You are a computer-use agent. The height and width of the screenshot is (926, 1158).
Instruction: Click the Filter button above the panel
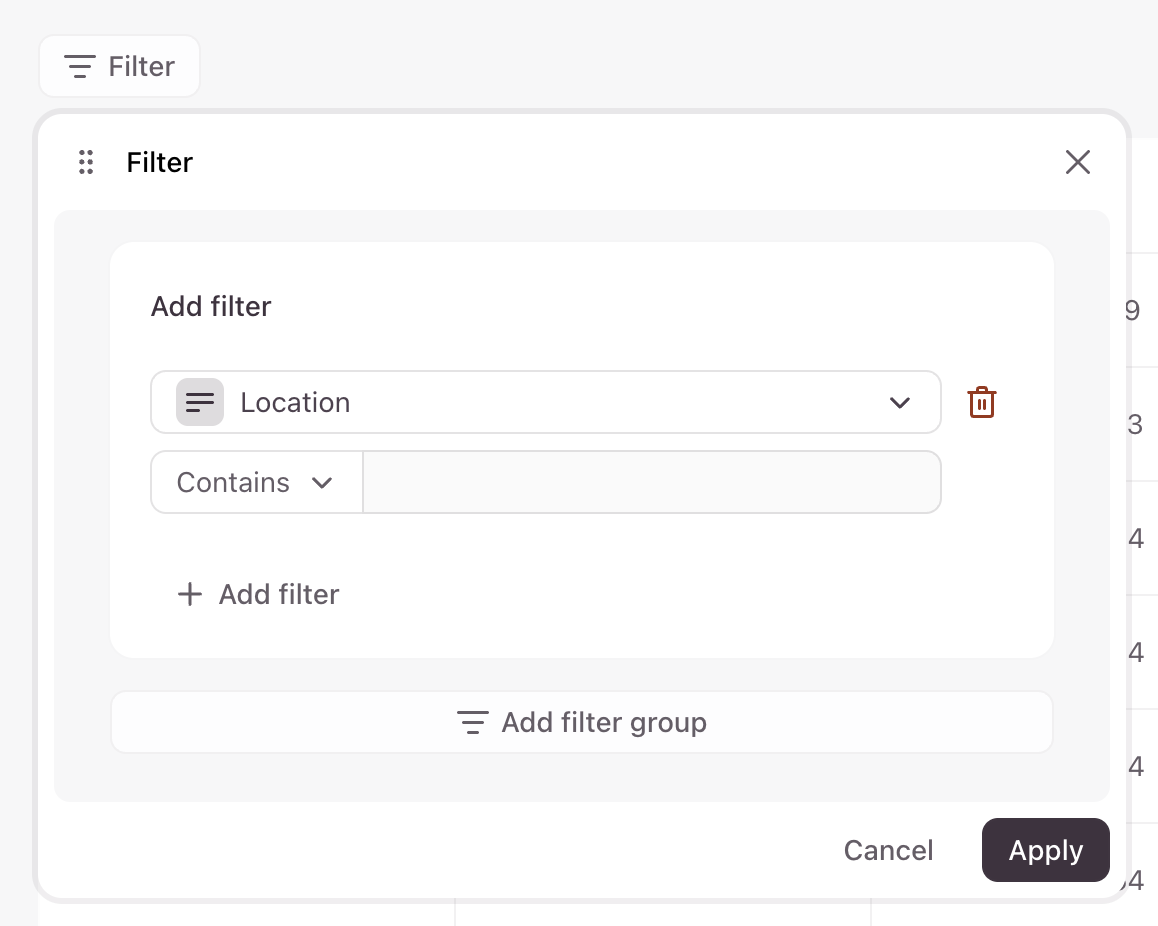tap(120, 67)
